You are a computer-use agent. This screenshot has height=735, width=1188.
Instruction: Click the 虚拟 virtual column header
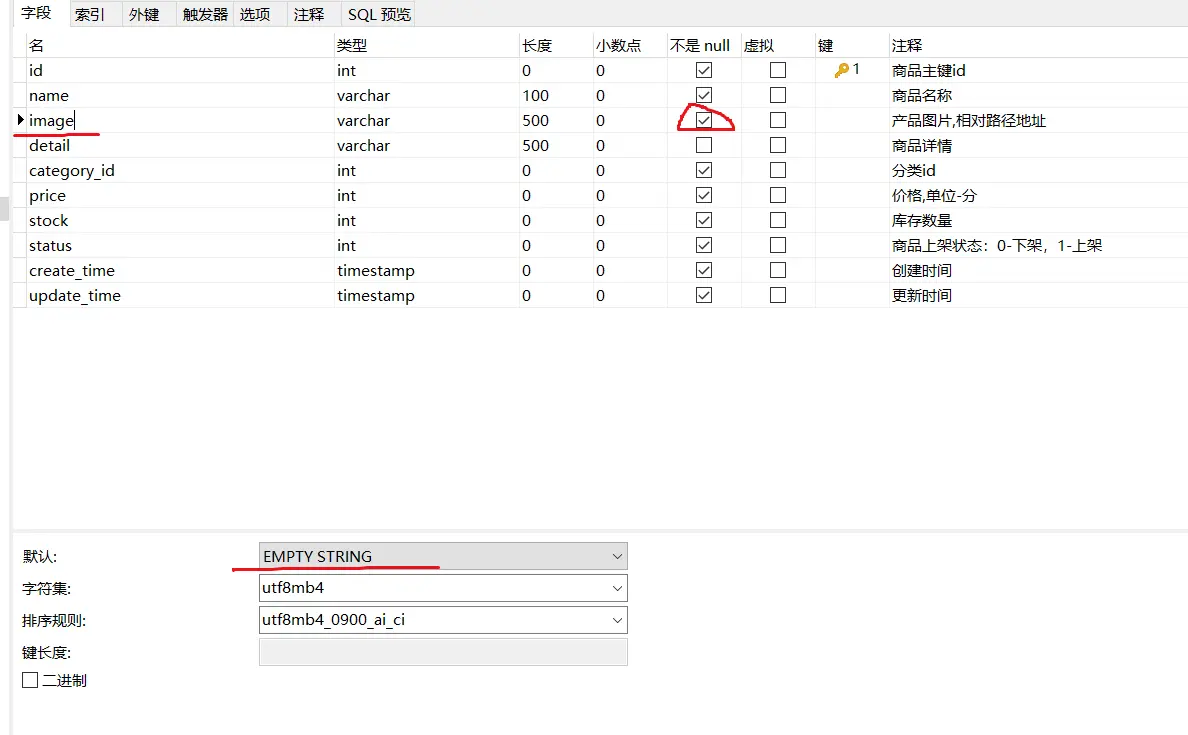click(x=777, y=45)
